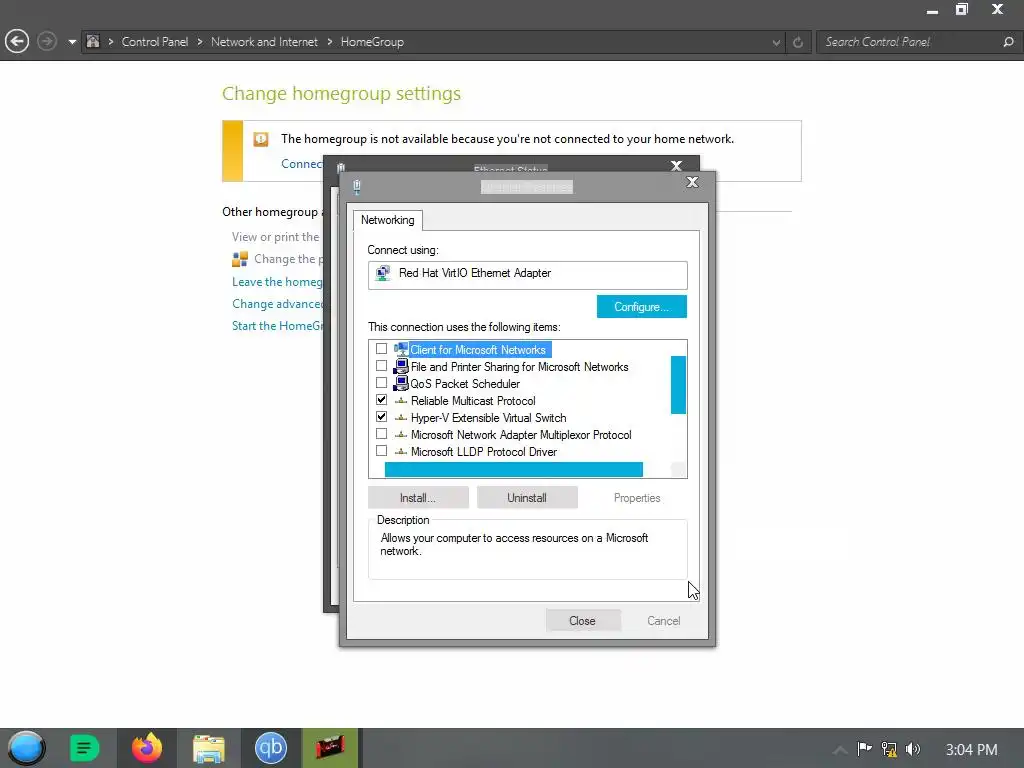
Task: Click the network tray icon
Action: pyautogui.click(x=889, y=749)
